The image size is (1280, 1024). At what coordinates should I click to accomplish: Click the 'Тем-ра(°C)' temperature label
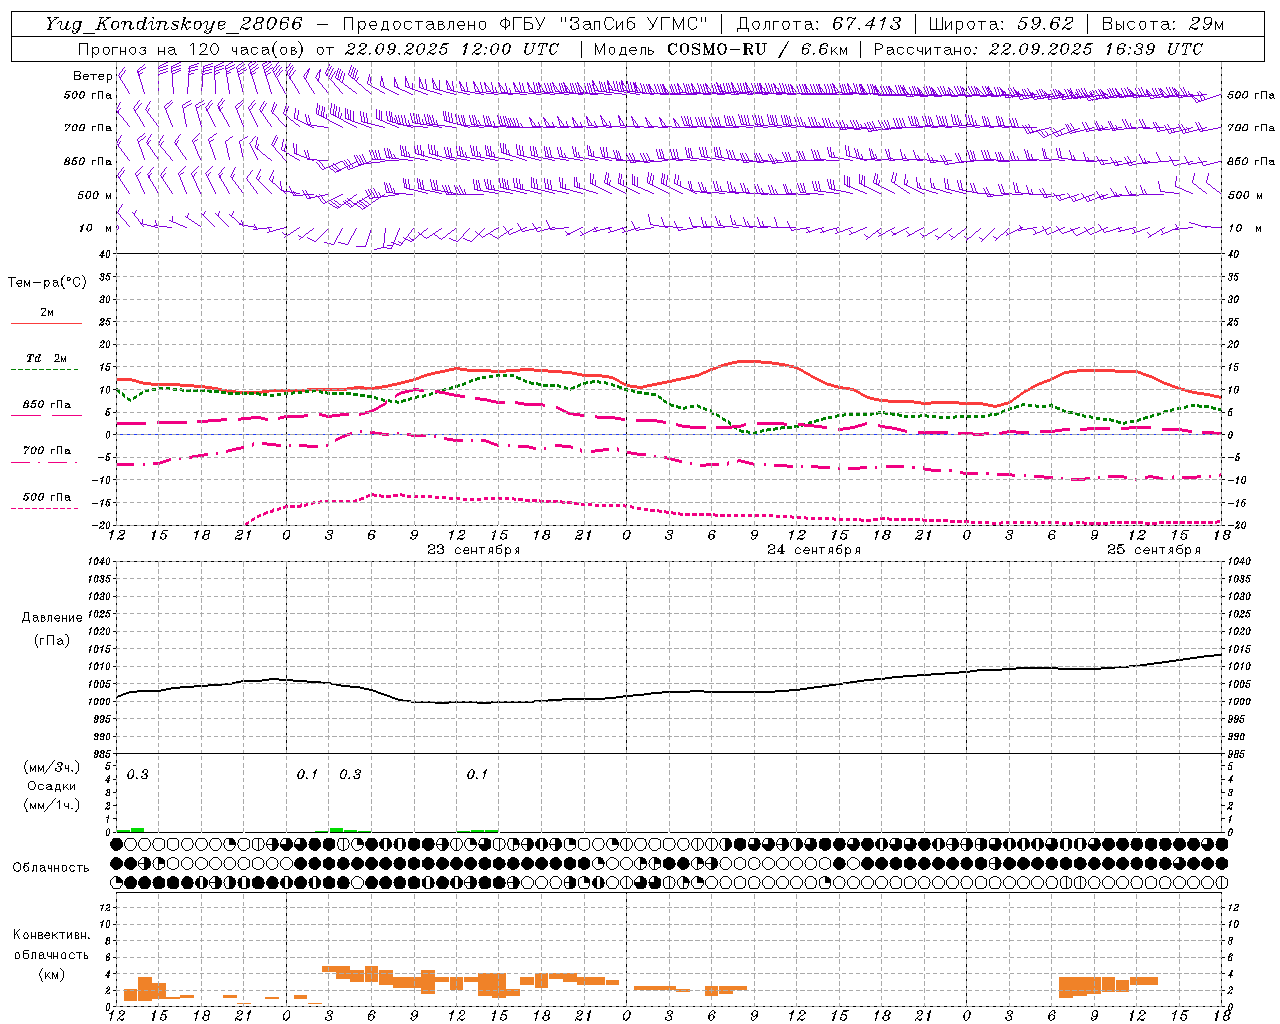[x=47, y=282]
